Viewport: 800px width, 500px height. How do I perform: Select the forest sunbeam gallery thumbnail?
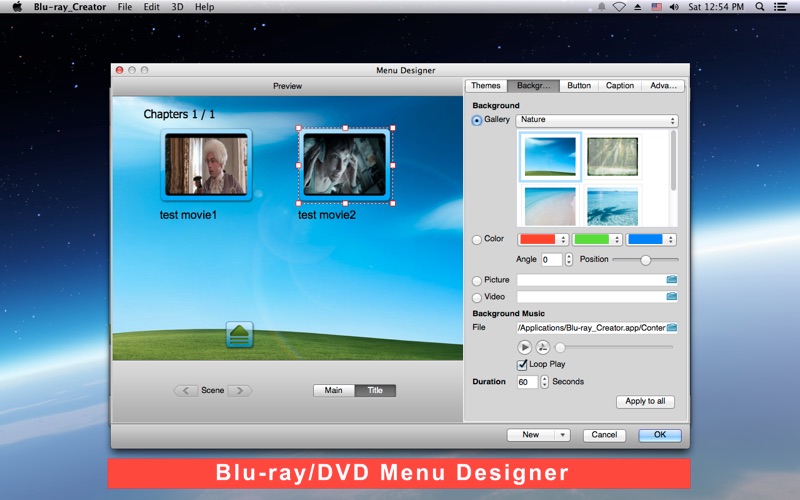(x=612, y=157)
